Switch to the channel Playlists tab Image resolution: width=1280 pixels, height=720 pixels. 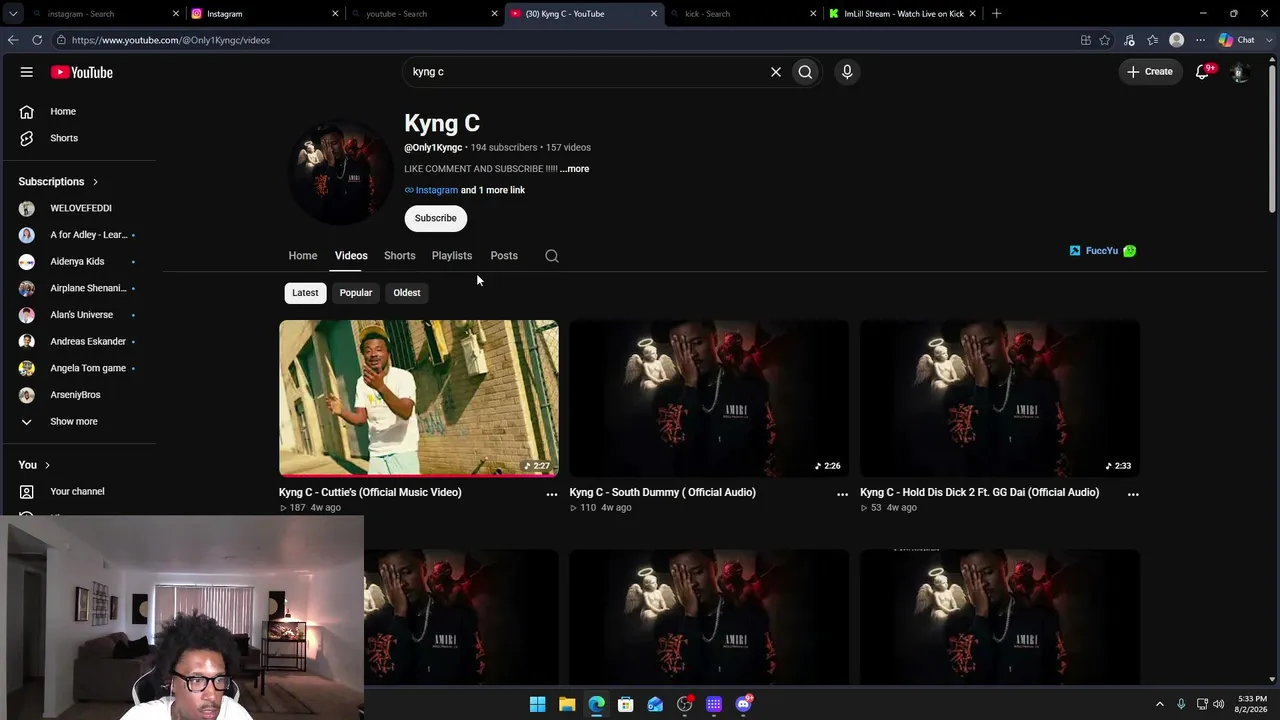coord(452,256)
